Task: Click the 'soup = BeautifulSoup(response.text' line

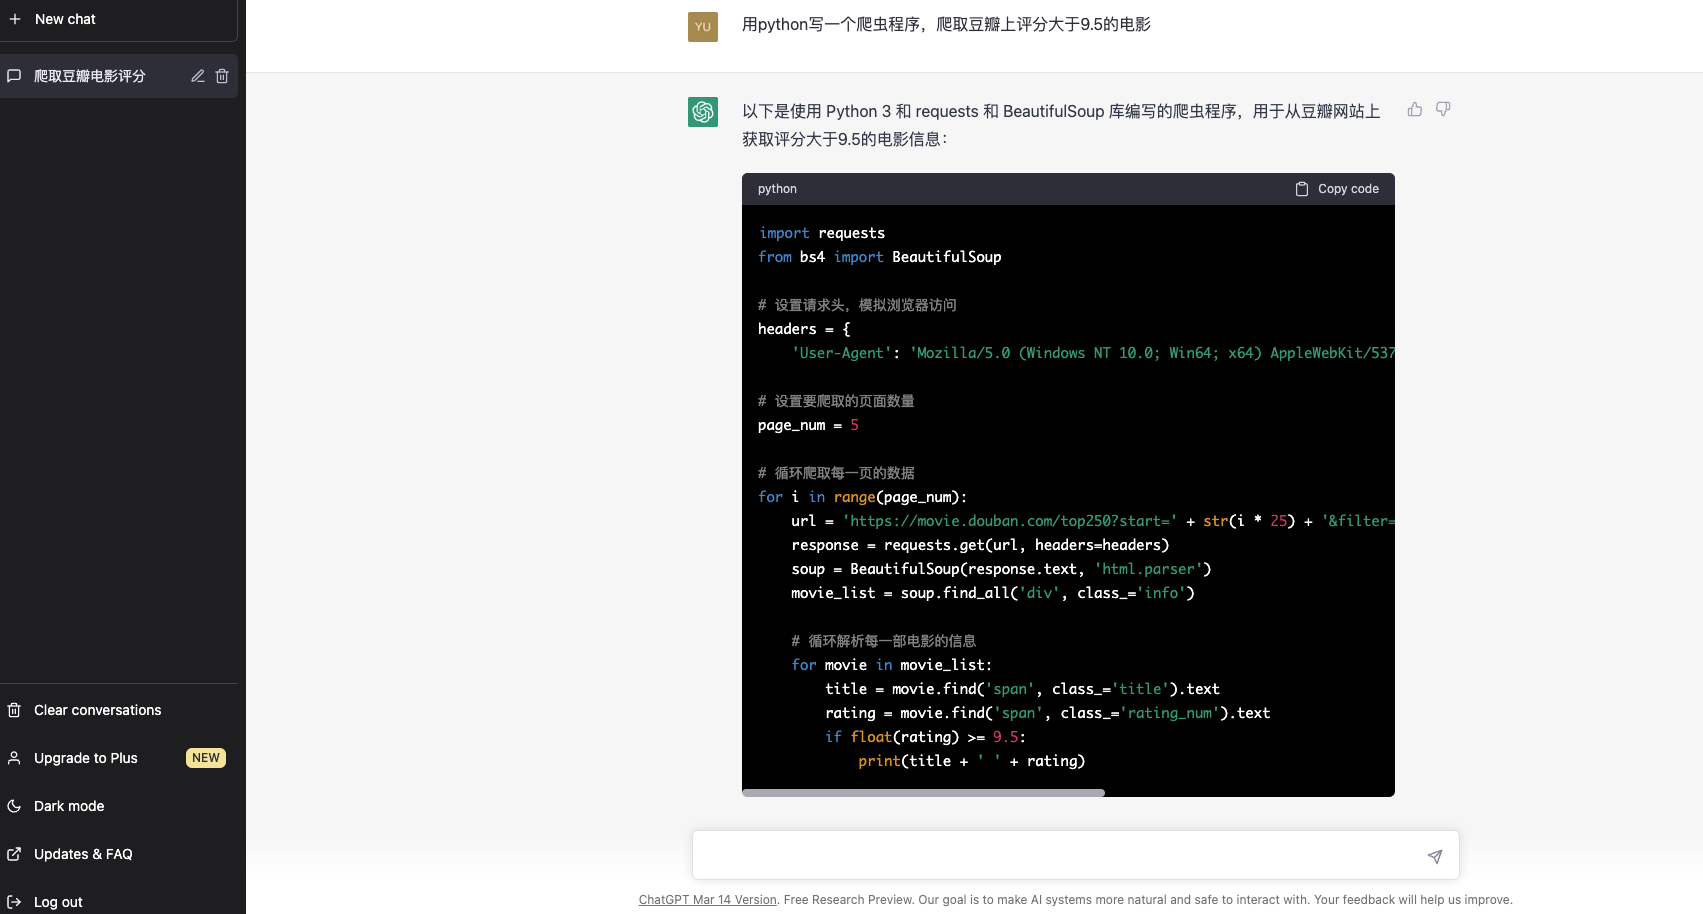Action: tap(1001, 569)
